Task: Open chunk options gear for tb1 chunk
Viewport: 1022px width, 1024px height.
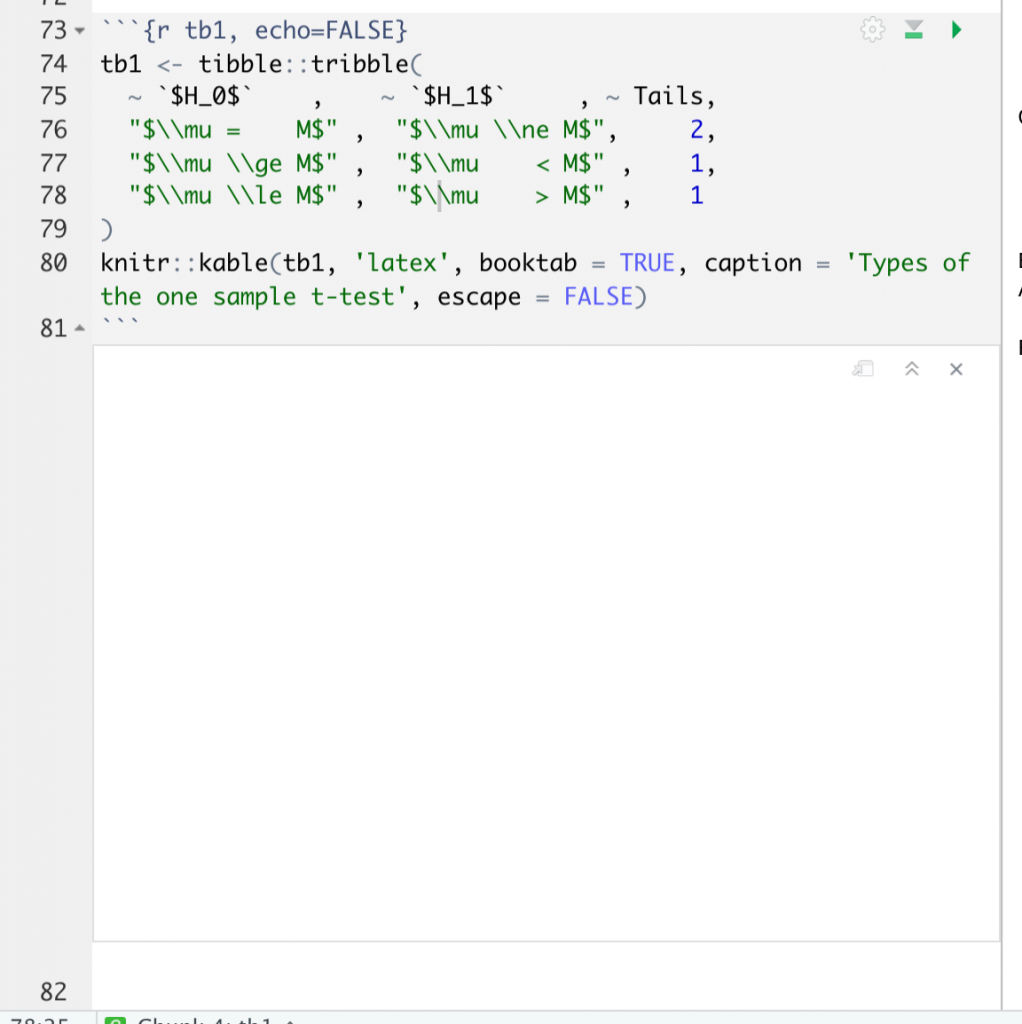Action: tap(872, 30)
